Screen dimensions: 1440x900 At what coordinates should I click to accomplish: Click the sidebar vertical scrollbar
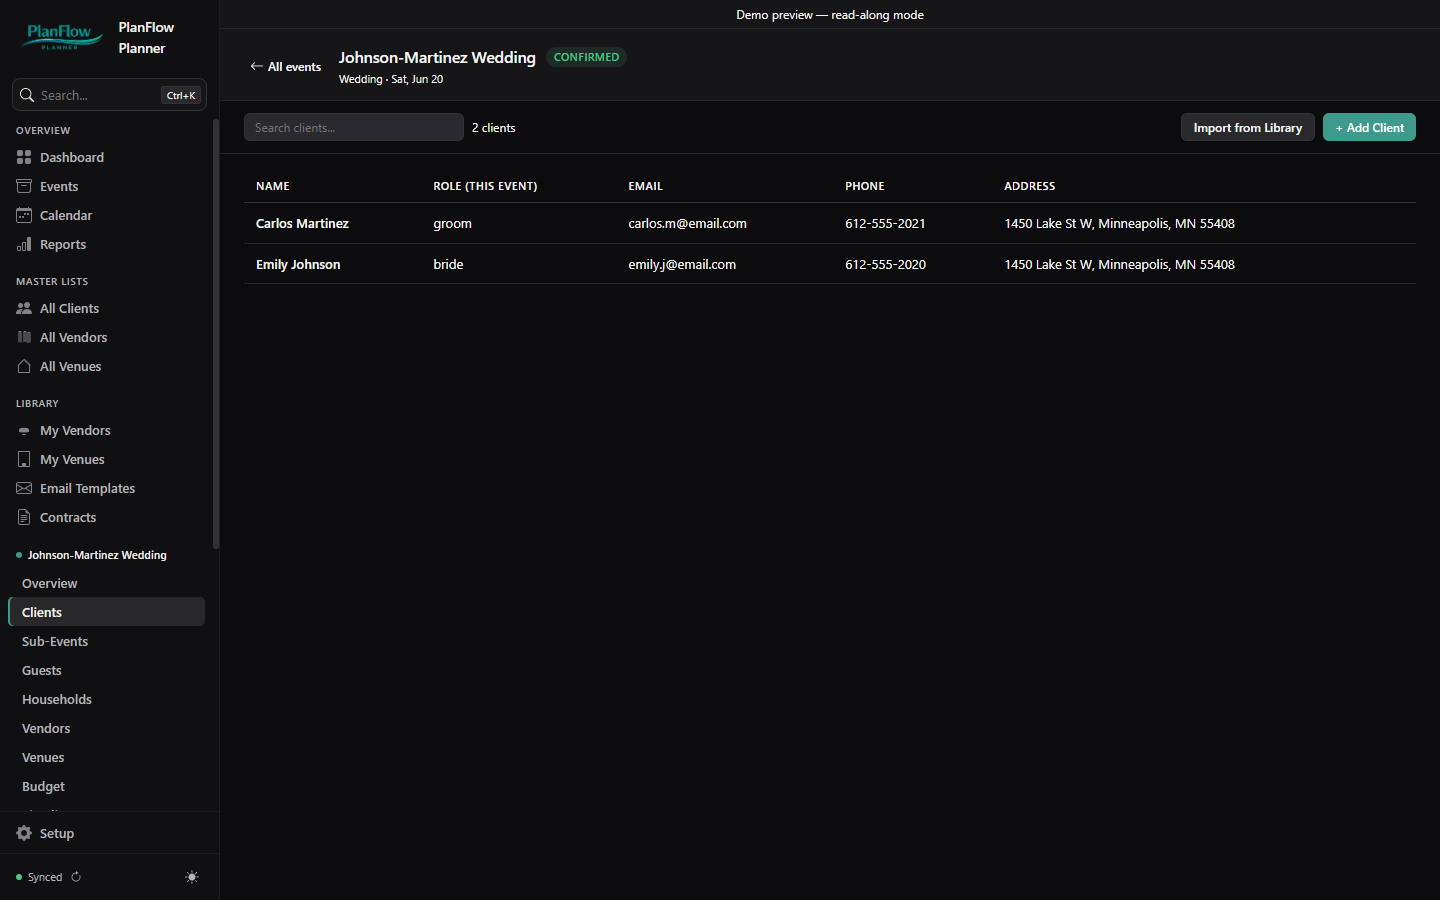click(x=216, y=334)
